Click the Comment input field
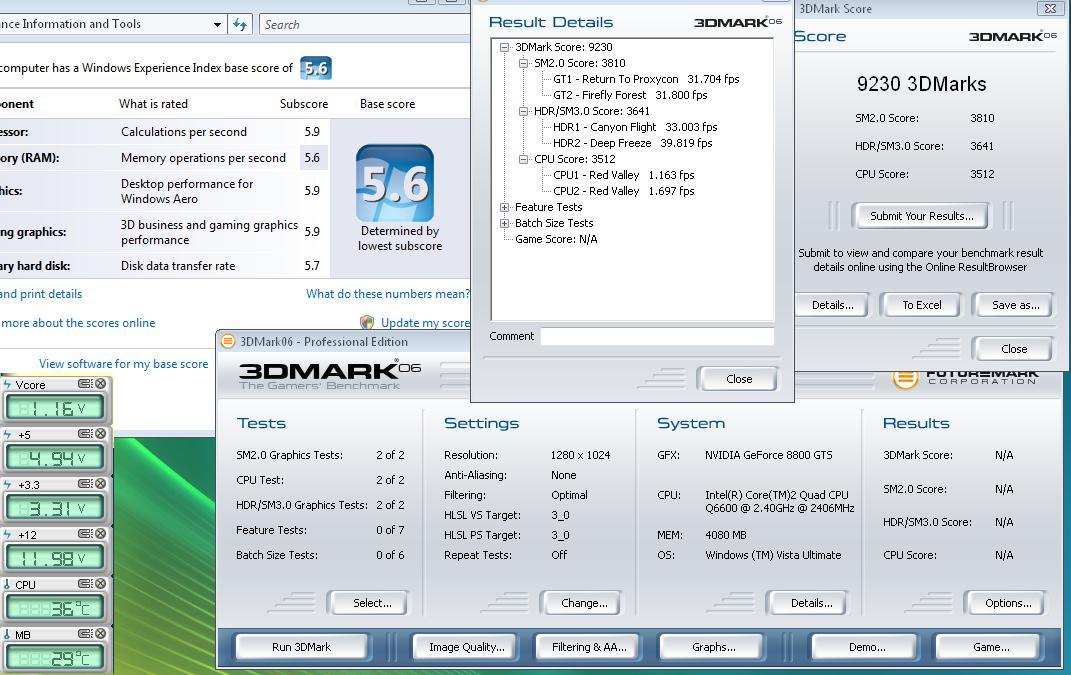Viewport: 1071px width, 675px height. coord(657,336)
